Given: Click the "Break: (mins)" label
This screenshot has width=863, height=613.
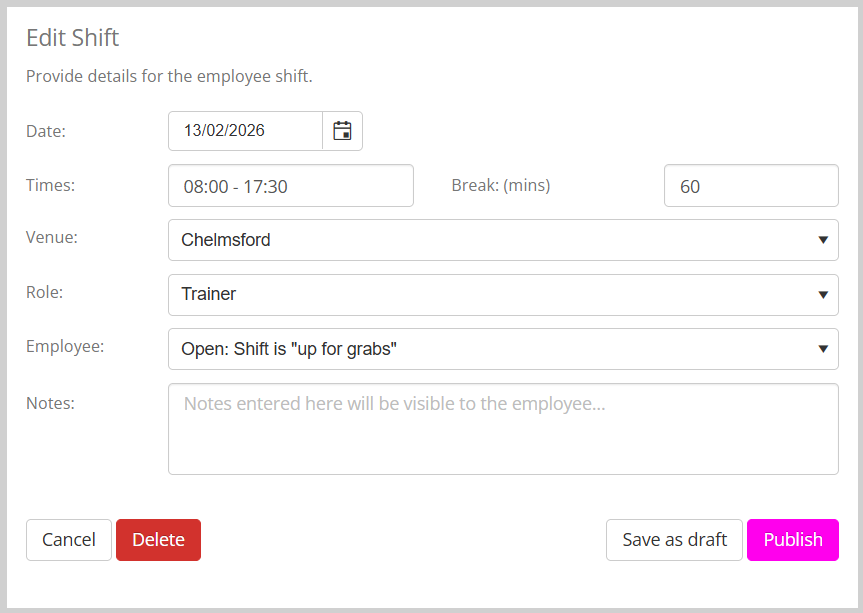Looking at the screenshot, I should (x=501, y=185).
